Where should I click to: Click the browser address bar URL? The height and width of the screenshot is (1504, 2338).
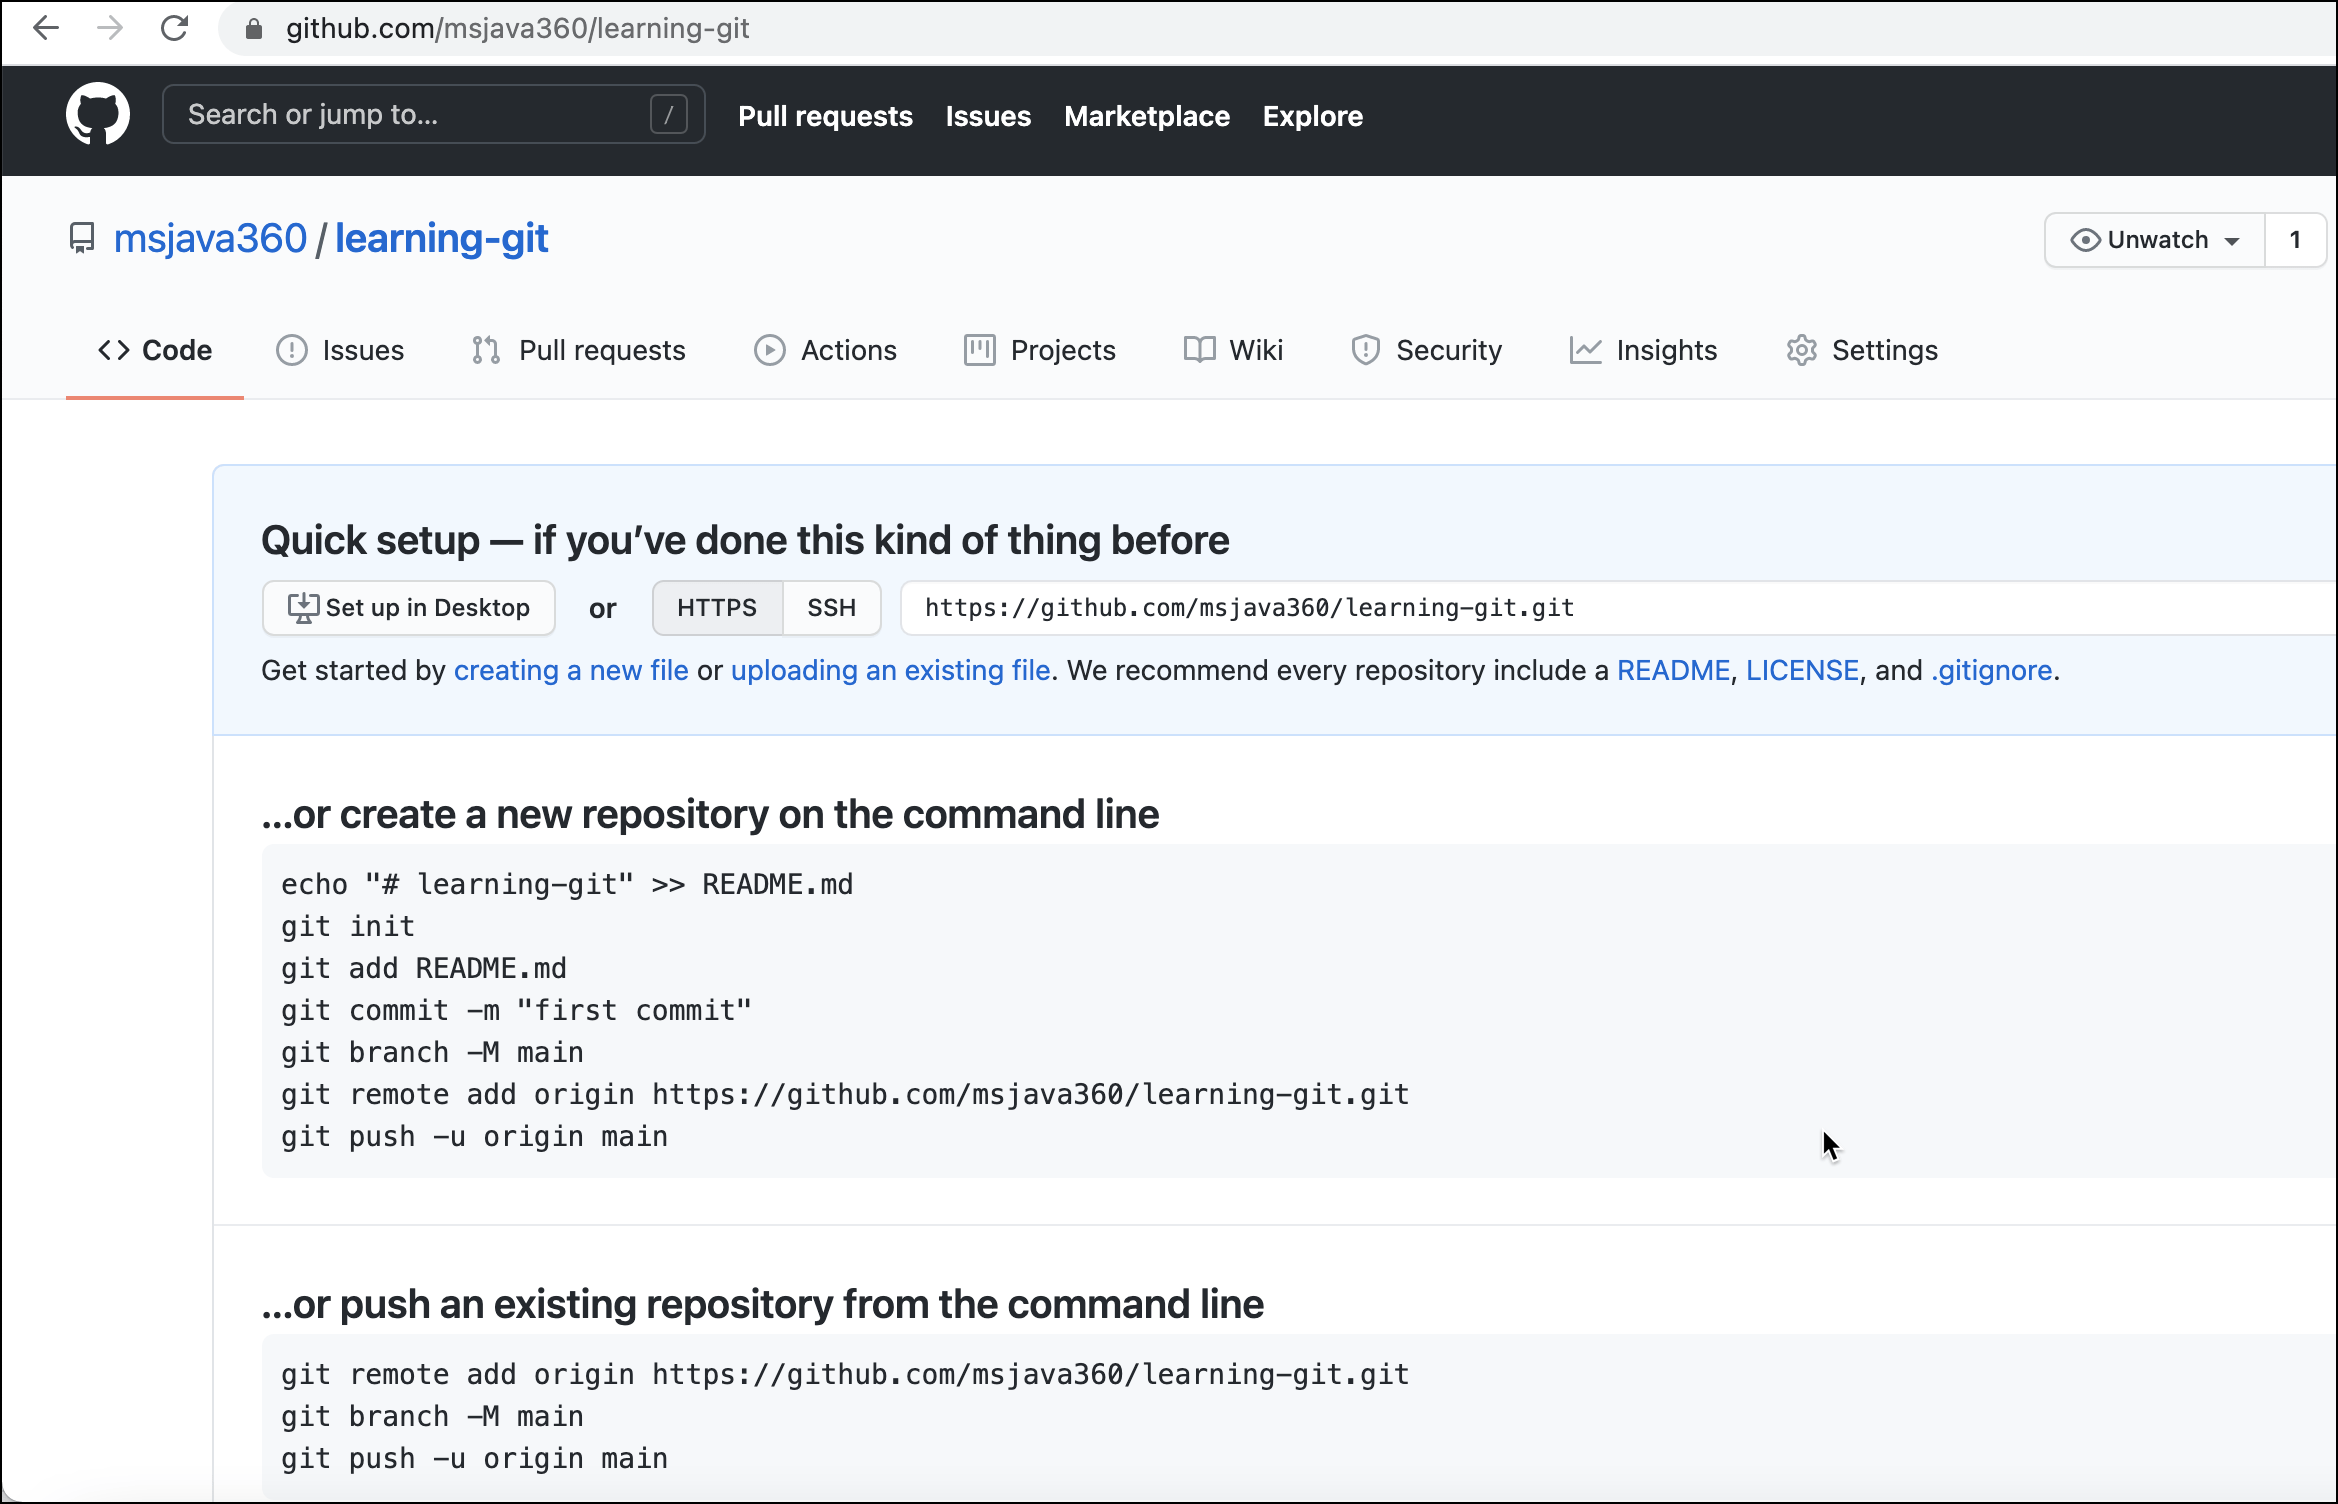pos(517,29)
